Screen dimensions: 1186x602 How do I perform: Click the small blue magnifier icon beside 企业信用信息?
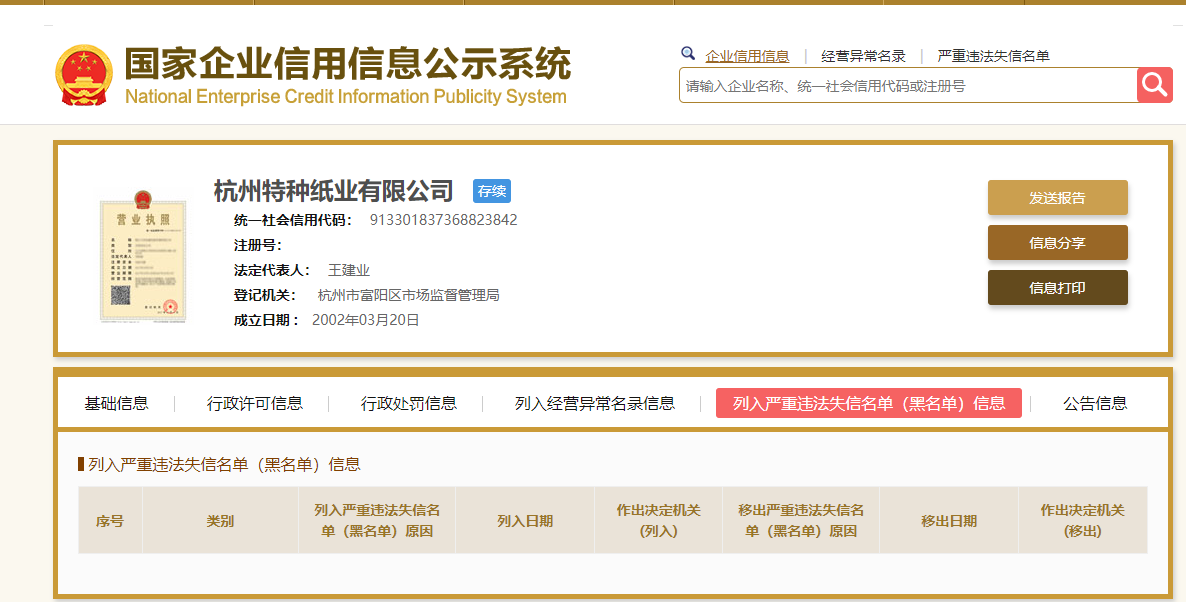pos(688,53)
